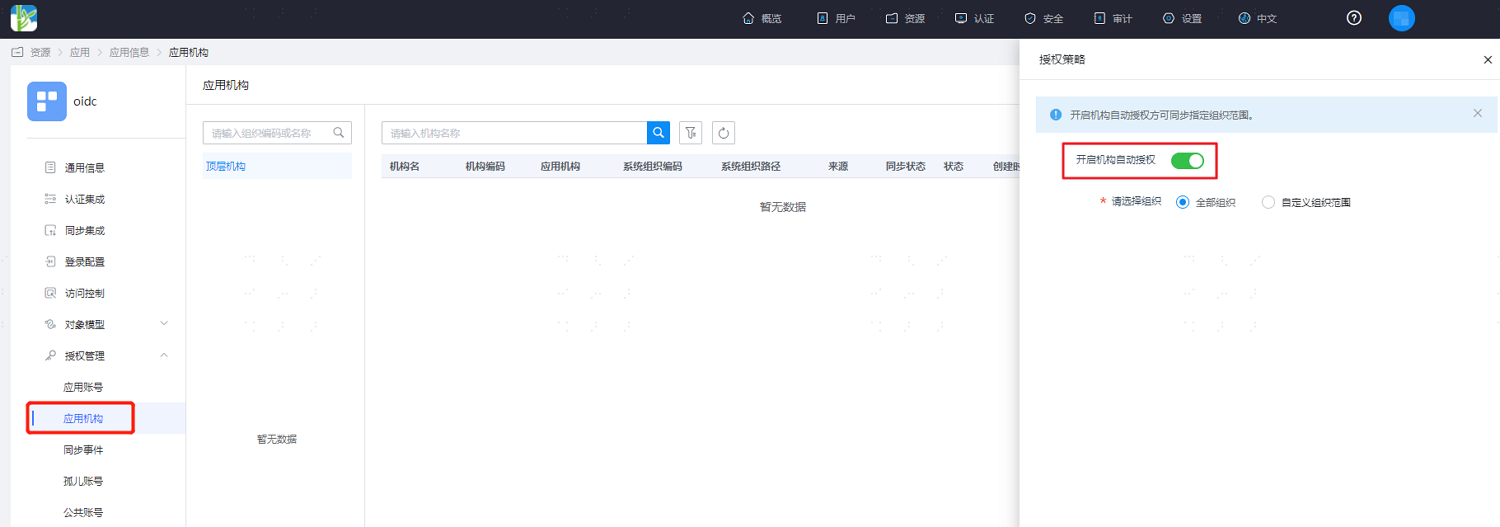Go to 应用信息 in the breadcrumb
Viewport: 1500px width, 527px height.
point(129,52)
